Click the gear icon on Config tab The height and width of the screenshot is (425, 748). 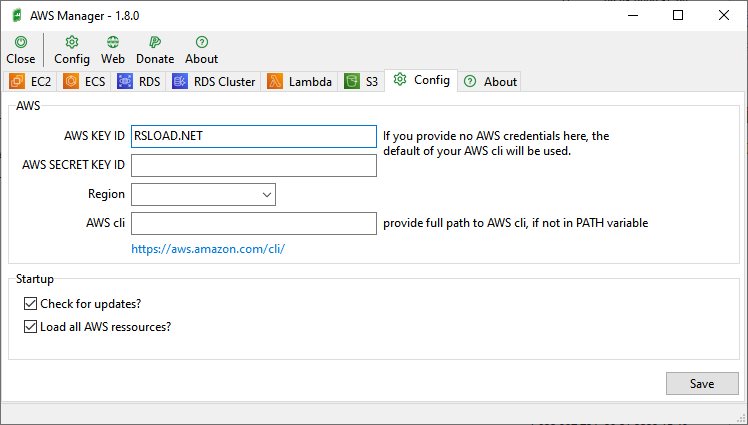click(x=400, y=79)
